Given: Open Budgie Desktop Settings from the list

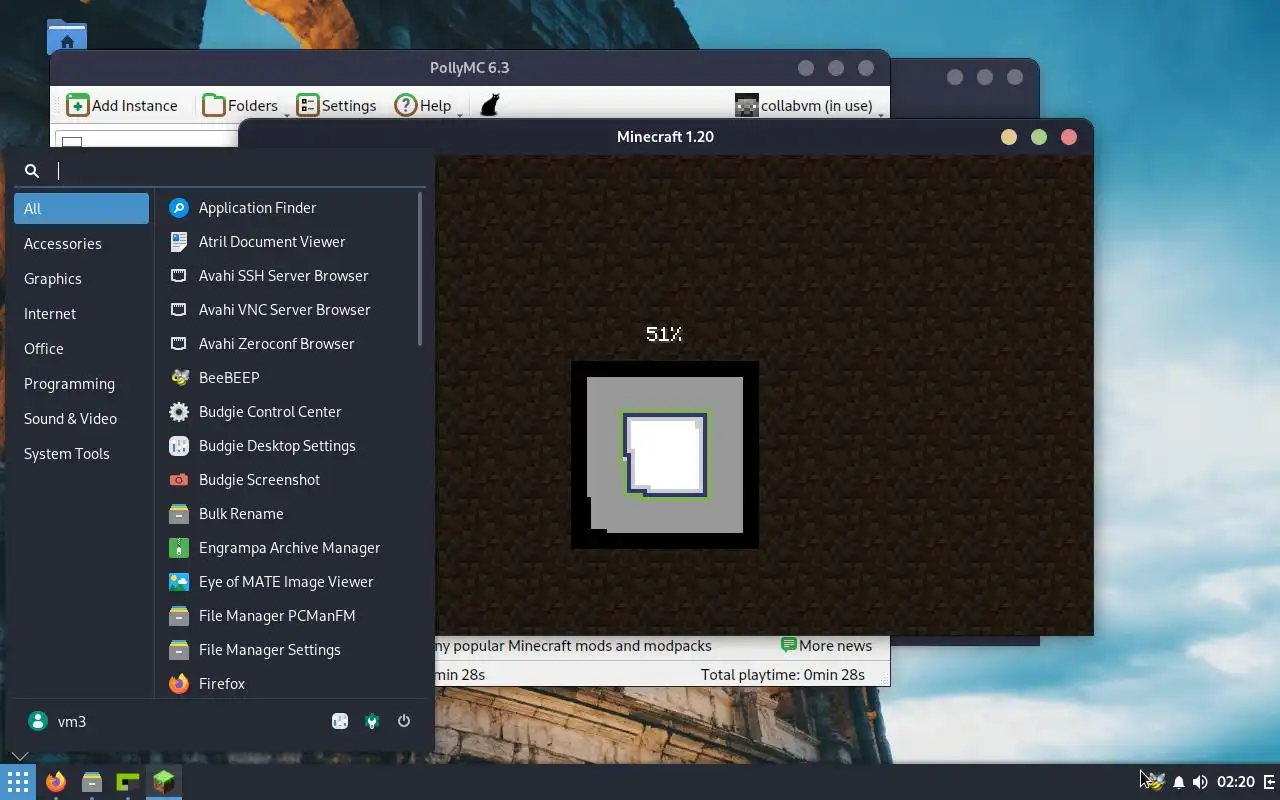Looking at the screenshot, I should click(288, 446).
